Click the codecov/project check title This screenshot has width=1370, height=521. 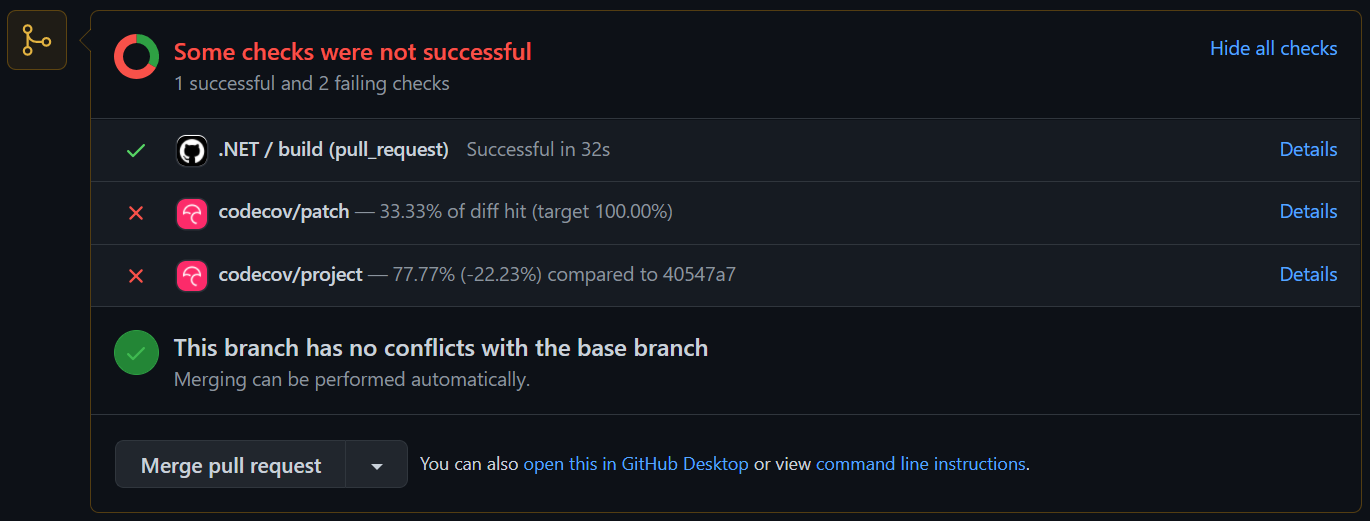290,274
